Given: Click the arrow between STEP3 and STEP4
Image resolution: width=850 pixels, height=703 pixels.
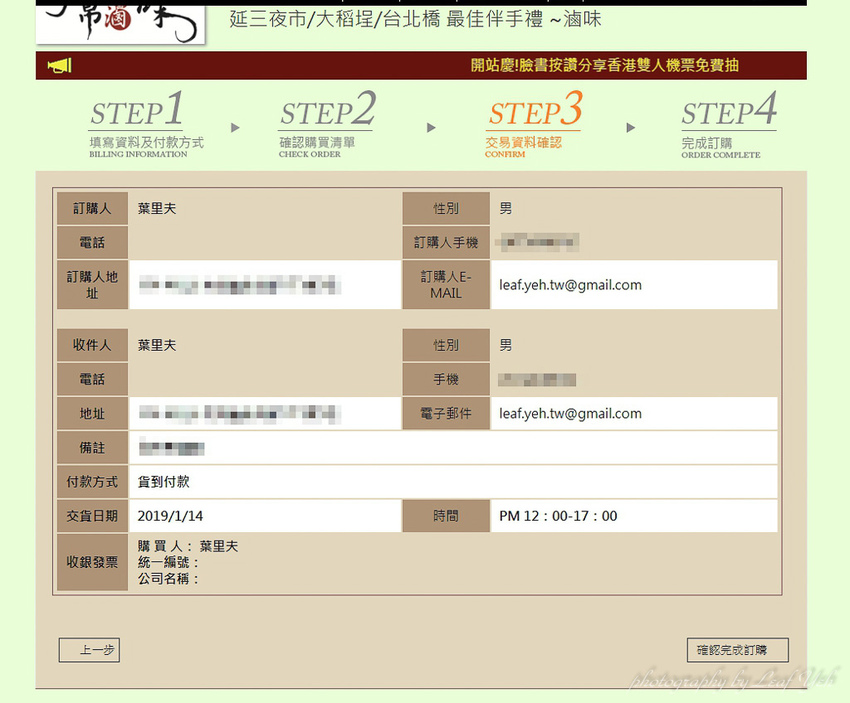Looking at the screenshot, I should [628, 128].
